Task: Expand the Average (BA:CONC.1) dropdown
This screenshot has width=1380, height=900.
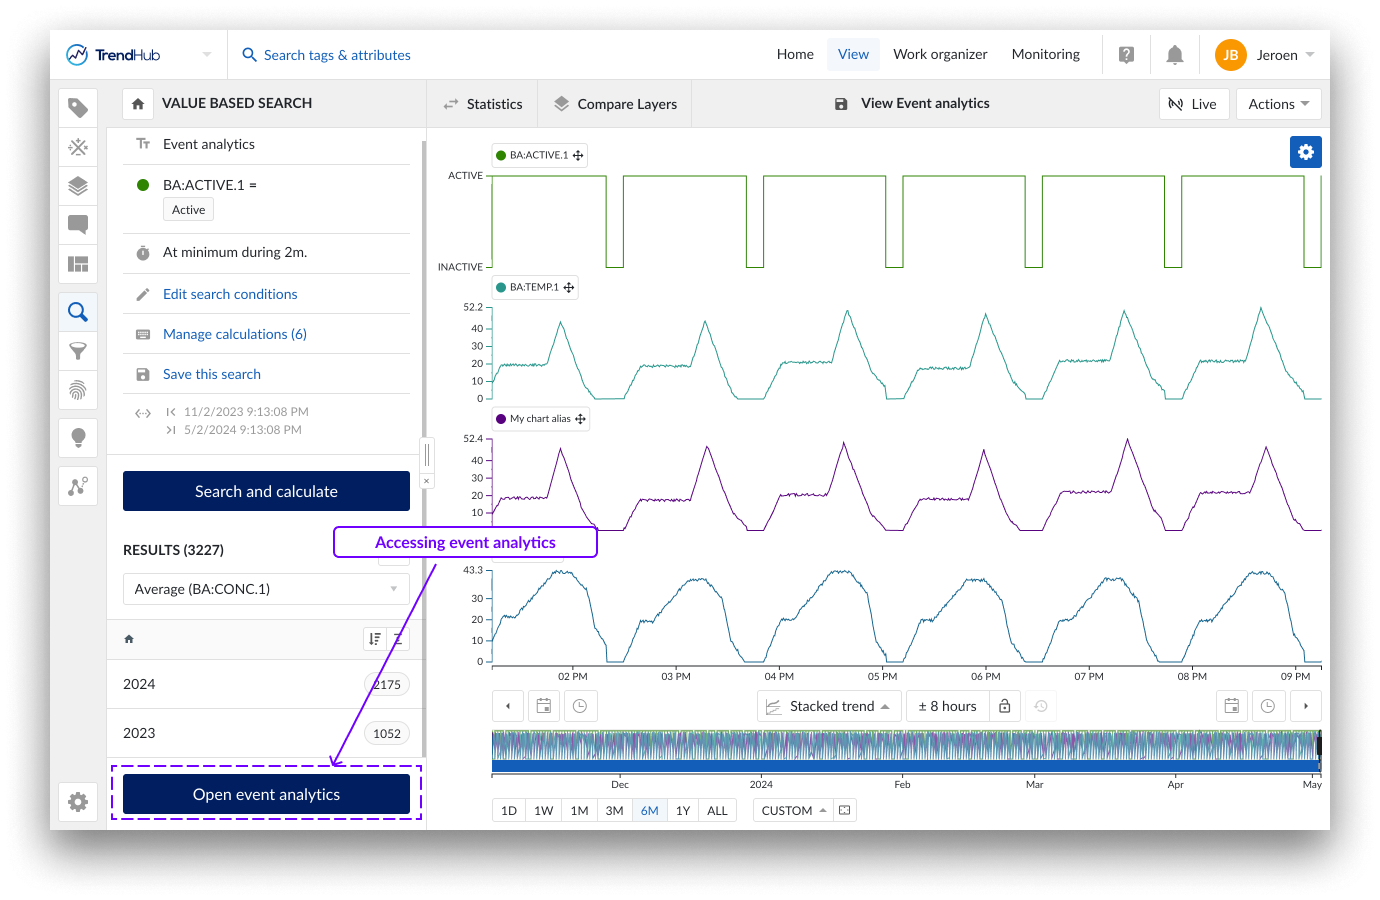Action: (266, 589)
